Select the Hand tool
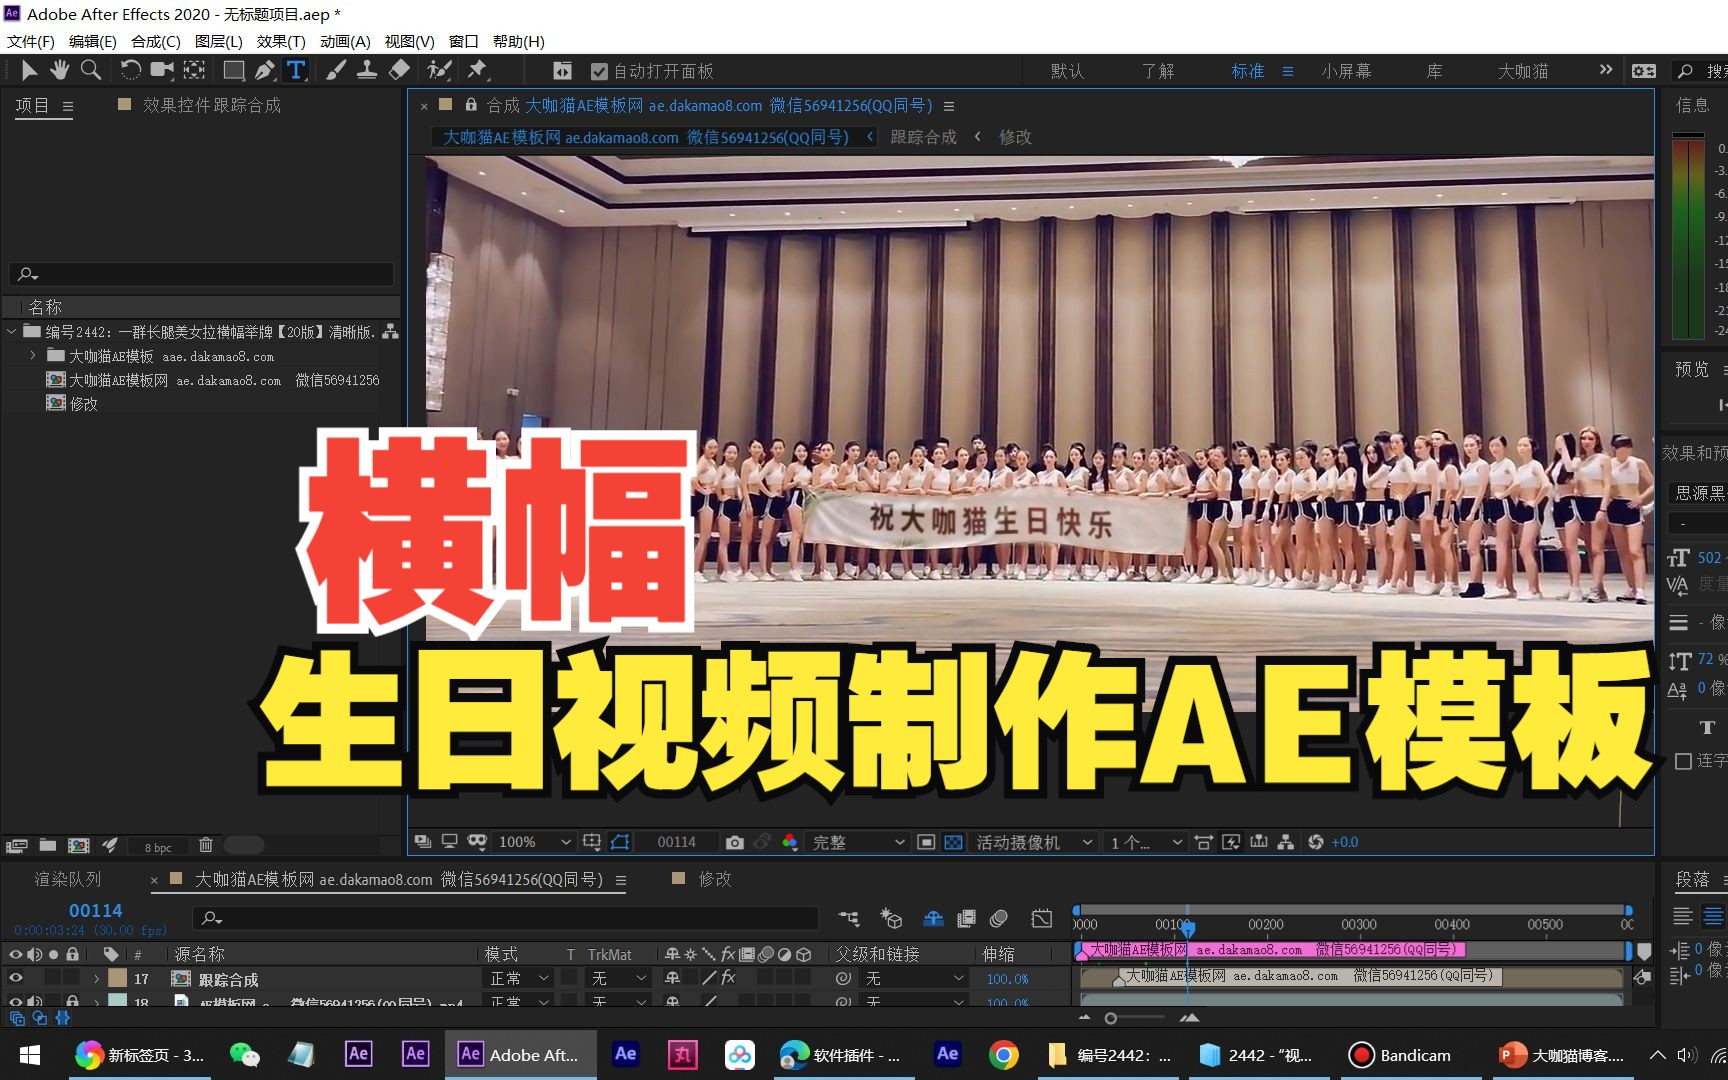The image size is (1728, 1080). click(x=60, y=70)
